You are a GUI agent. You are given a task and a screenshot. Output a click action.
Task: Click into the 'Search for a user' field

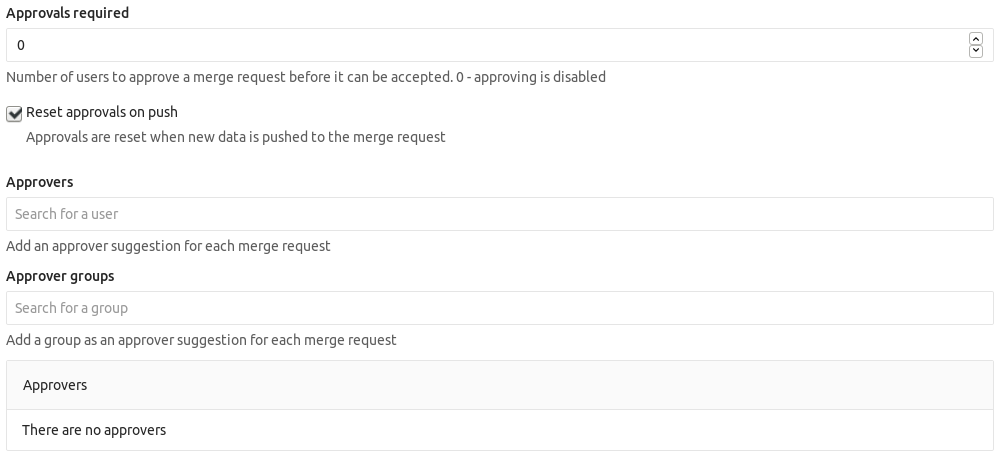click(x=499, y=214)
